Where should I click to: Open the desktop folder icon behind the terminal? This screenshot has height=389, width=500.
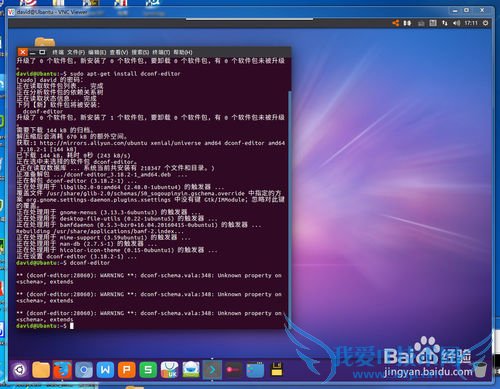point(45,42)
